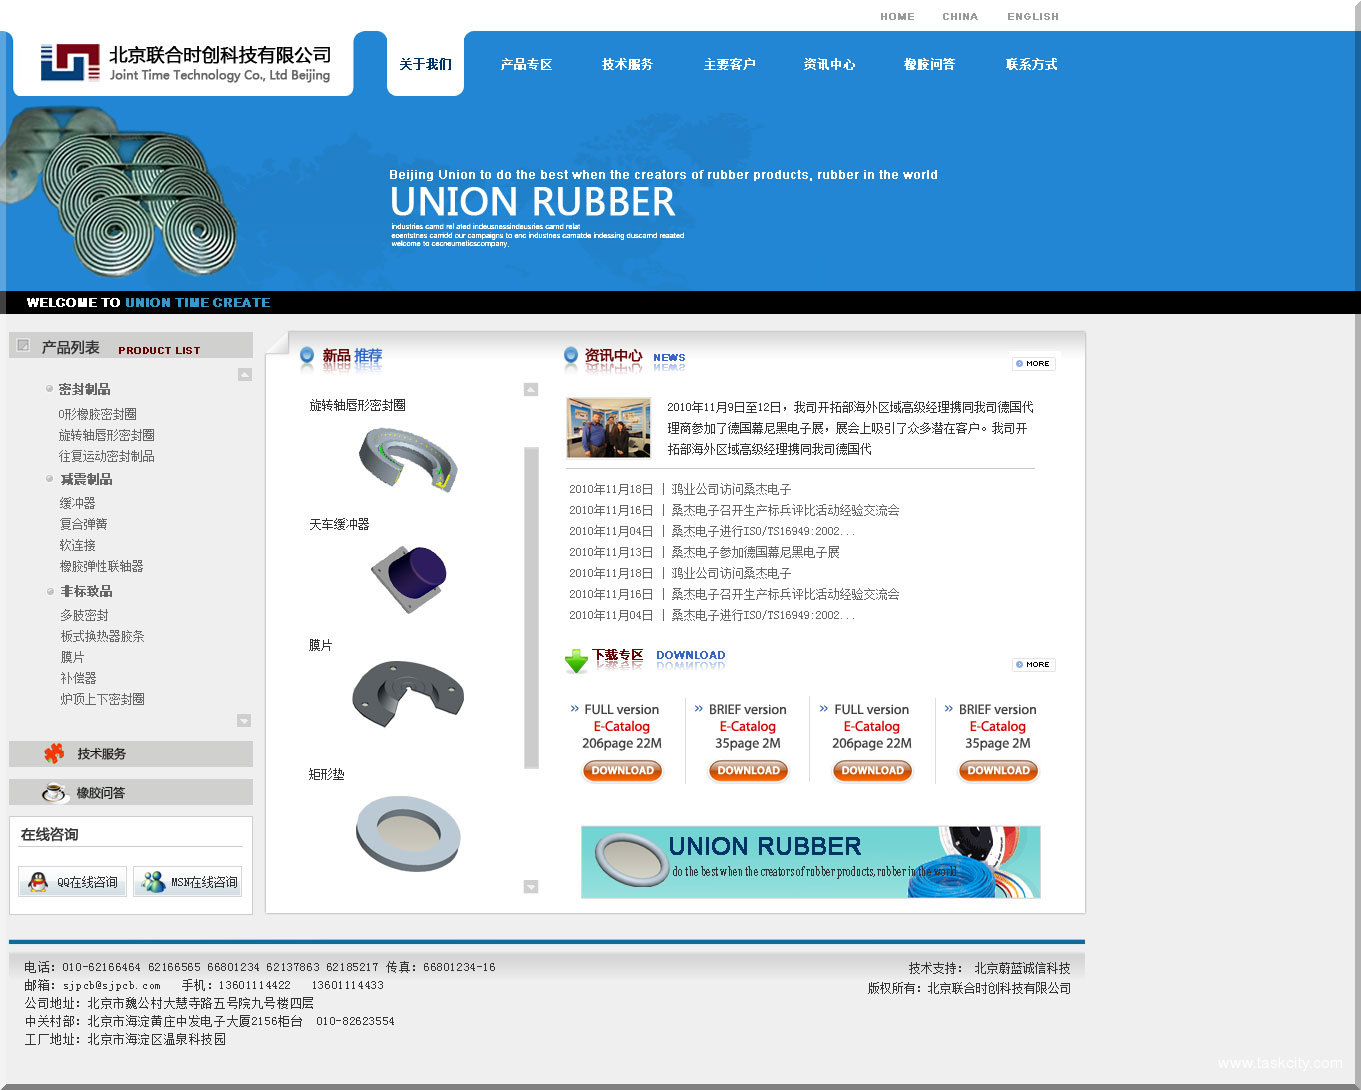Open the 技术服务 top menu item
1361x1090 pixels.
coord(627,64)
